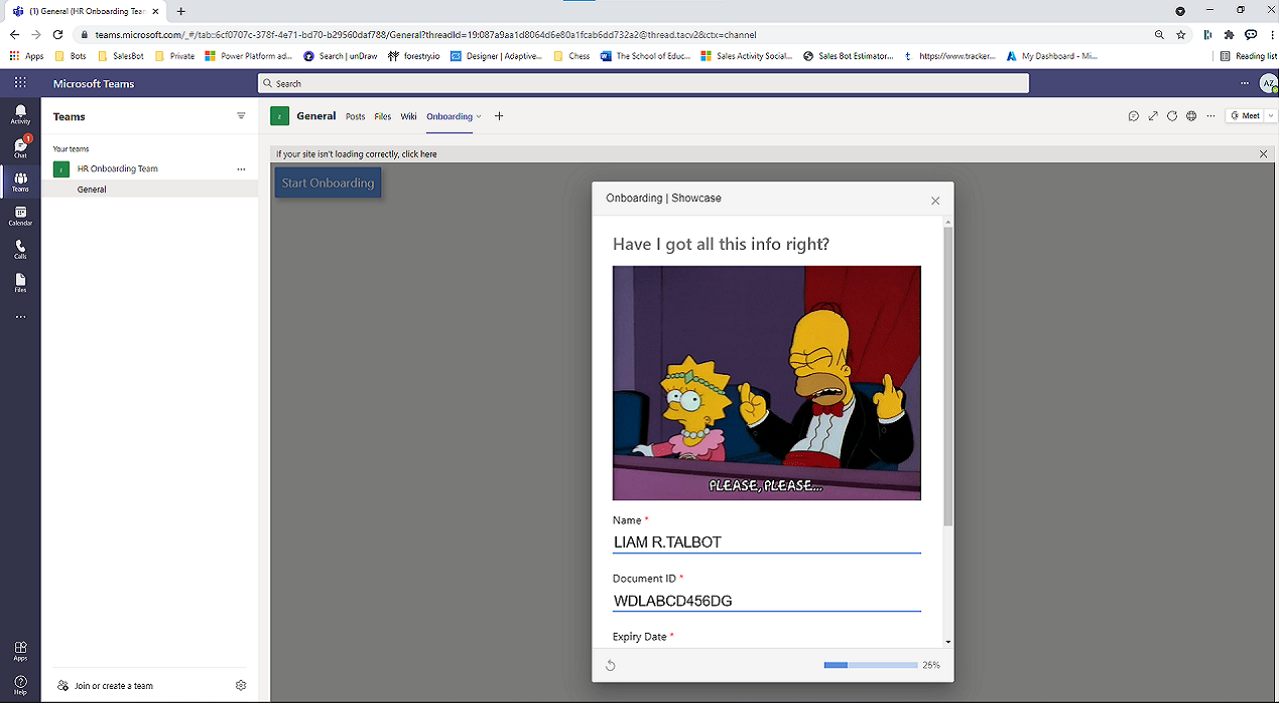The width and height of the screenshot is (1280, 720).
Task: Expand the Meet options dropdown arrow
Action: (x=1271, y=116)
